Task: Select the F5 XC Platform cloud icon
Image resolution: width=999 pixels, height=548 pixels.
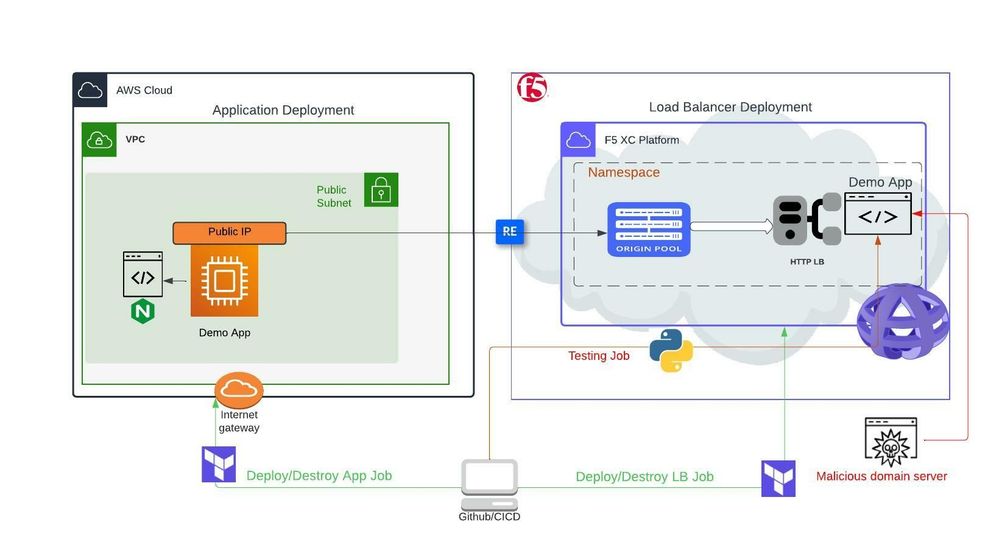Action: [x=578, y=139]
